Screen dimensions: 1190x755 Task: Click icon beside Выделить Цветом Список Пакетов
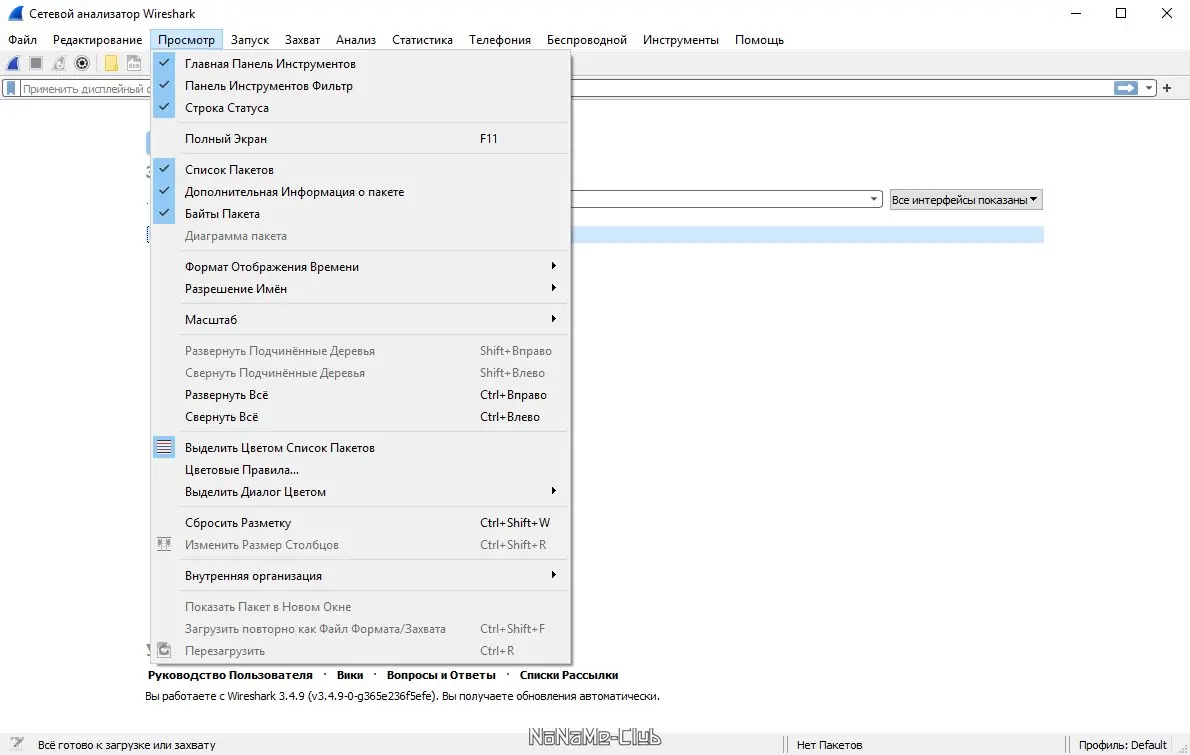[x=164, y=448]
